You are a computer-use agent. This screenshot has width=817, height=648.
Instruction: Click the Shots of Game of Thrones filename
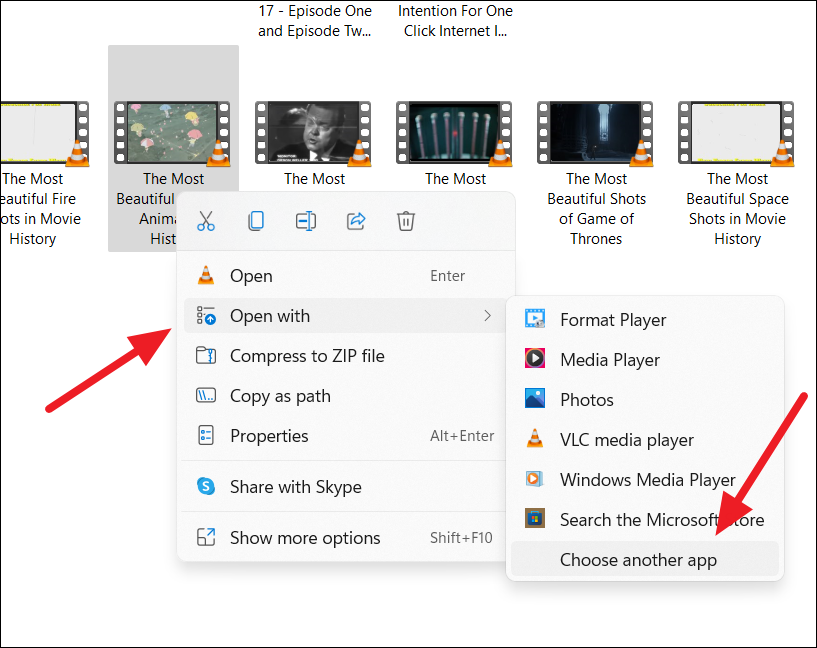coord(596,208)
